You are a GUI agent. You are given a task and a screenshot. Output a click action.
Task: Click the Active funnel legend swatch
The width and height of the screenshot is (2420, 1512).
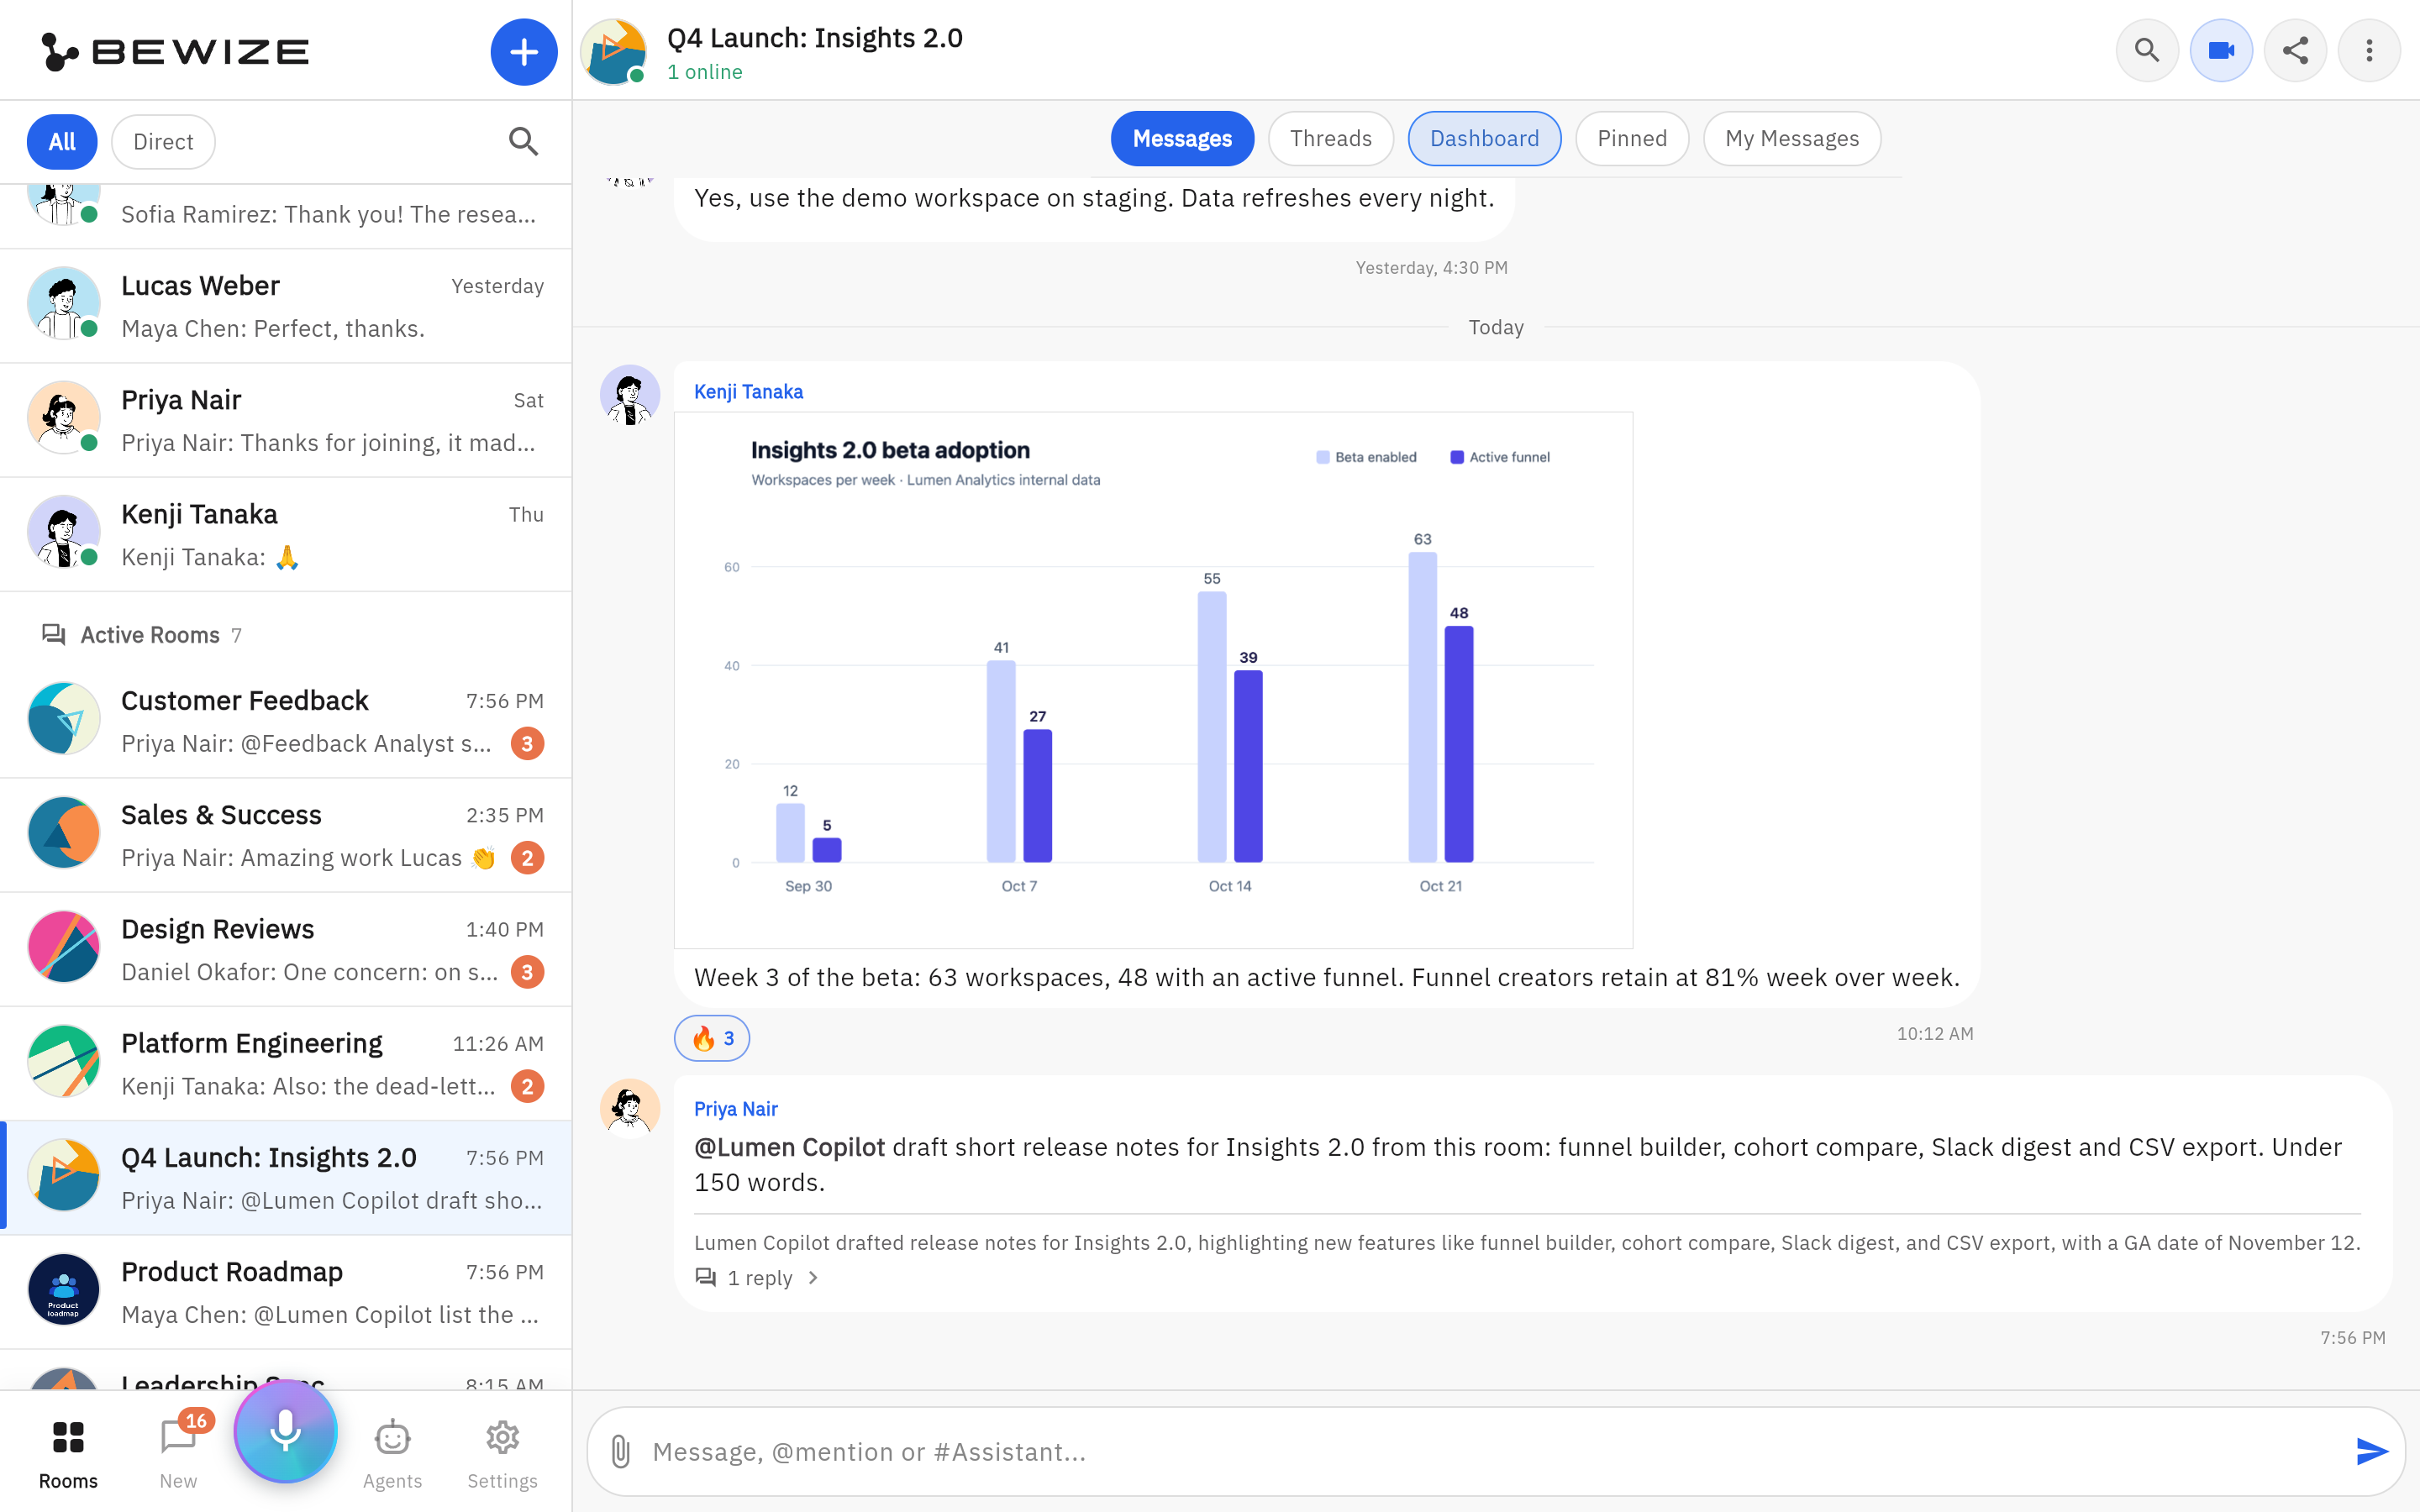click(x=1457, y=457)
